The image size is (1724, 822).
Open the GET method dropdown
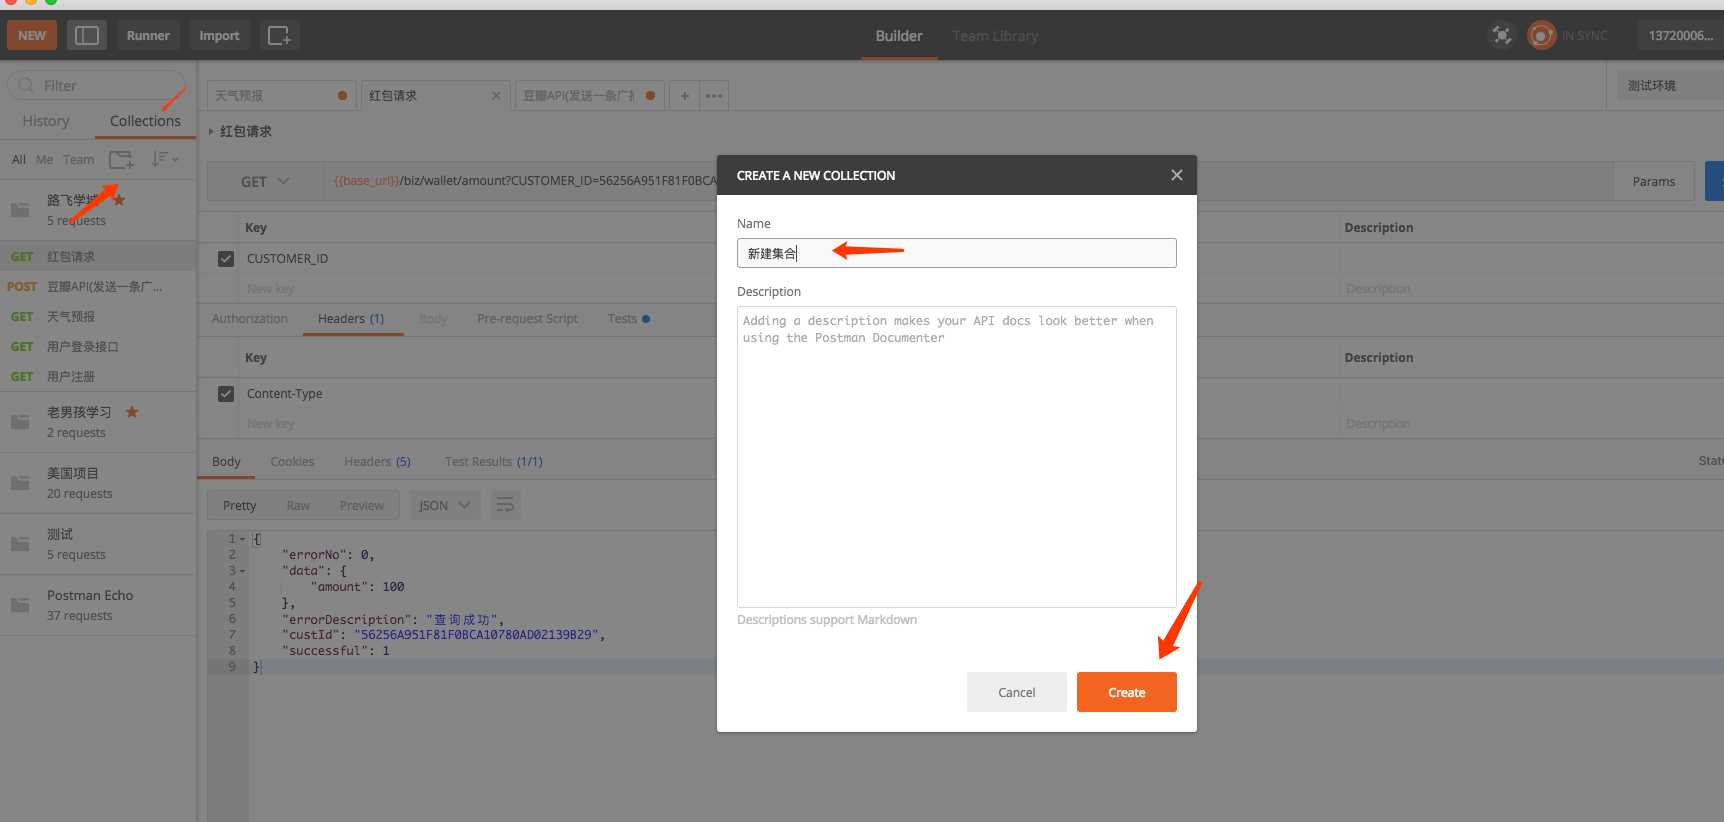click(265, 181)
